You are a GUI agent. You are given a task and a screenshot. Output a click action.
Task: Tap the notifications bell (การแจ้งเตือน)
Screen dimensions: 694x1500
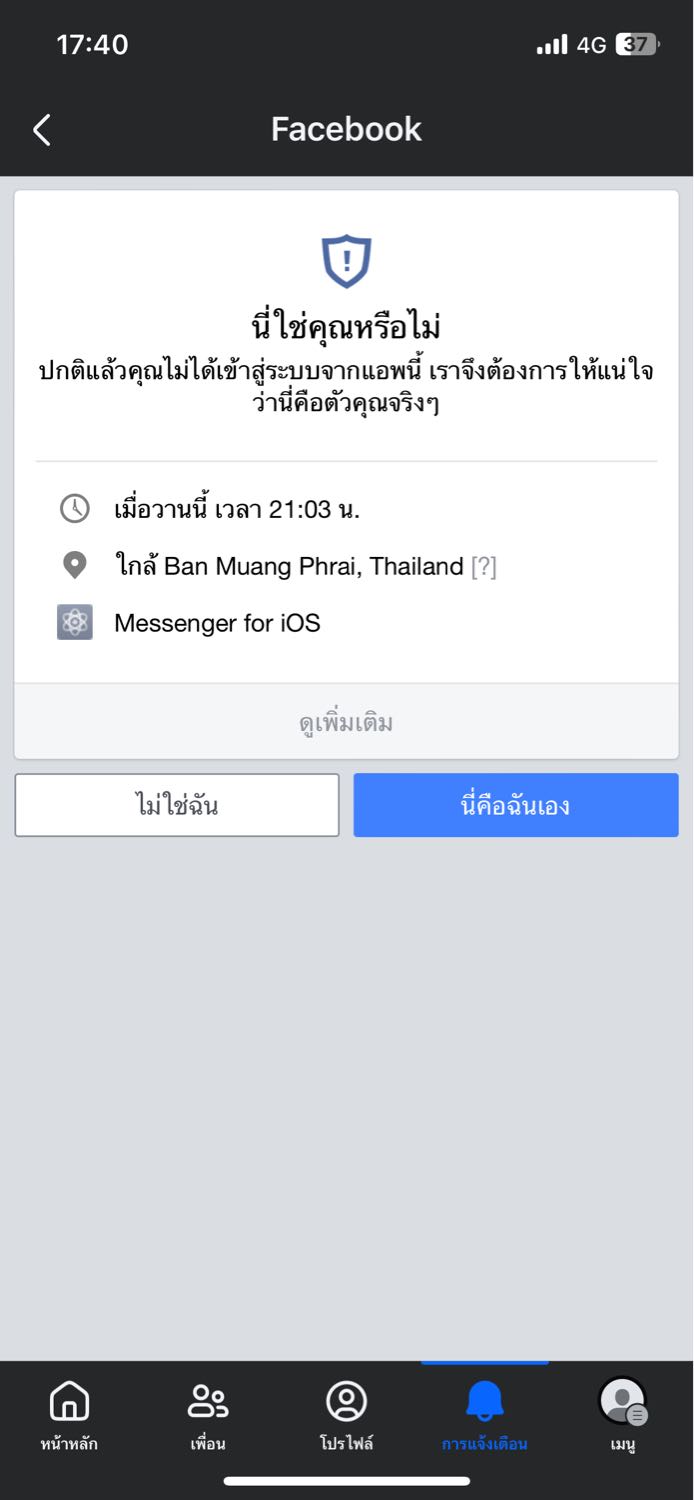tap(485, 1402)
